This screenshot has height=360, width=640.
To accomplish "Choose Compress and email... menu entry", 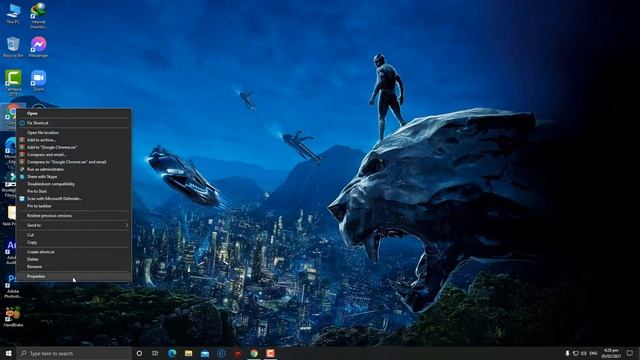I will 73,155.
